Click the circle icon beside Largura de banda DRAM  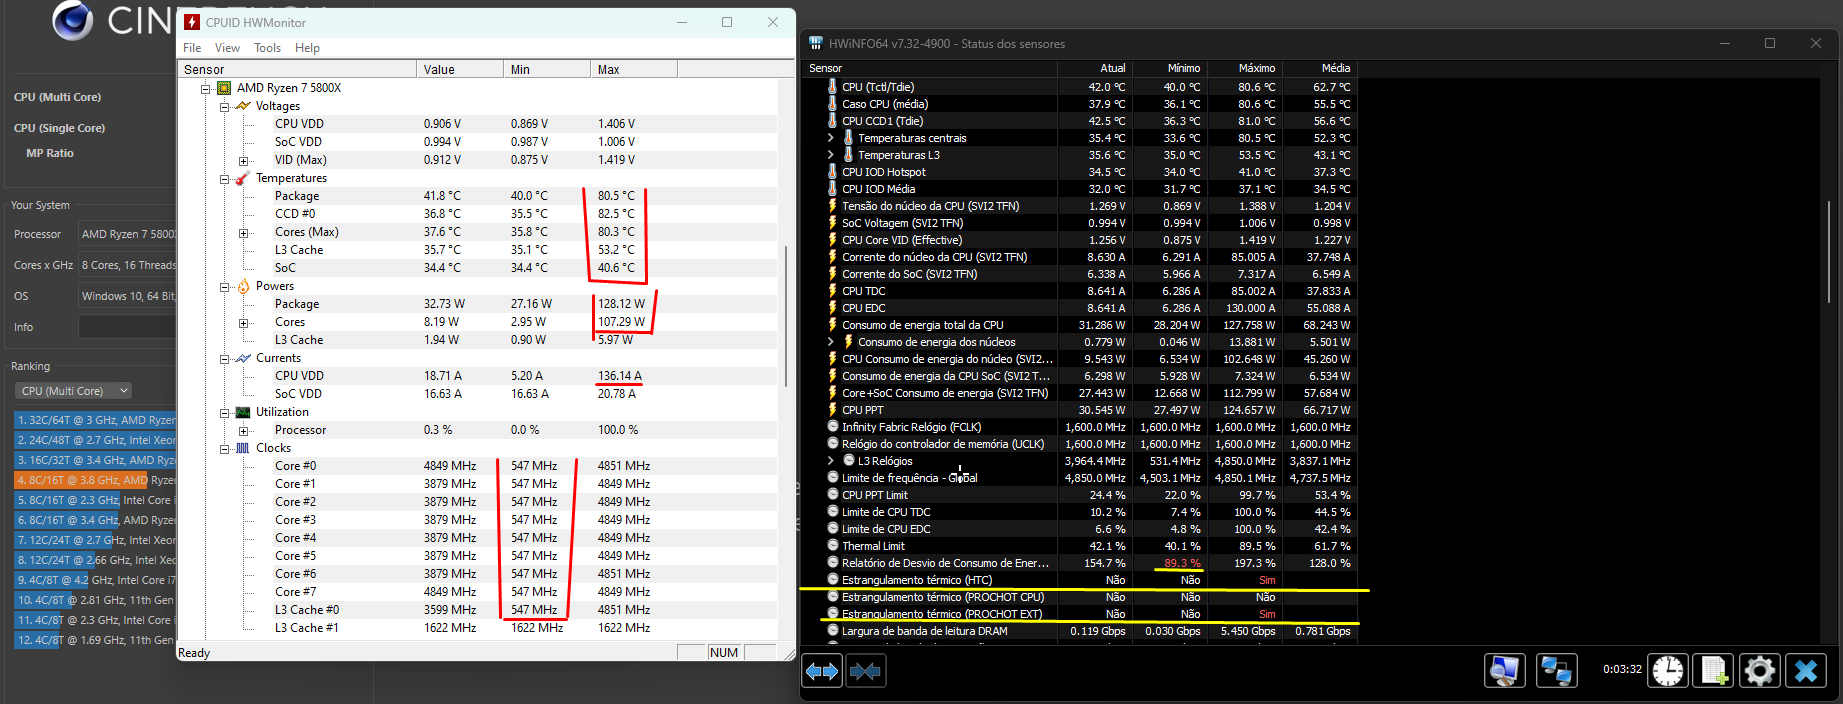[x=833, y=631]
